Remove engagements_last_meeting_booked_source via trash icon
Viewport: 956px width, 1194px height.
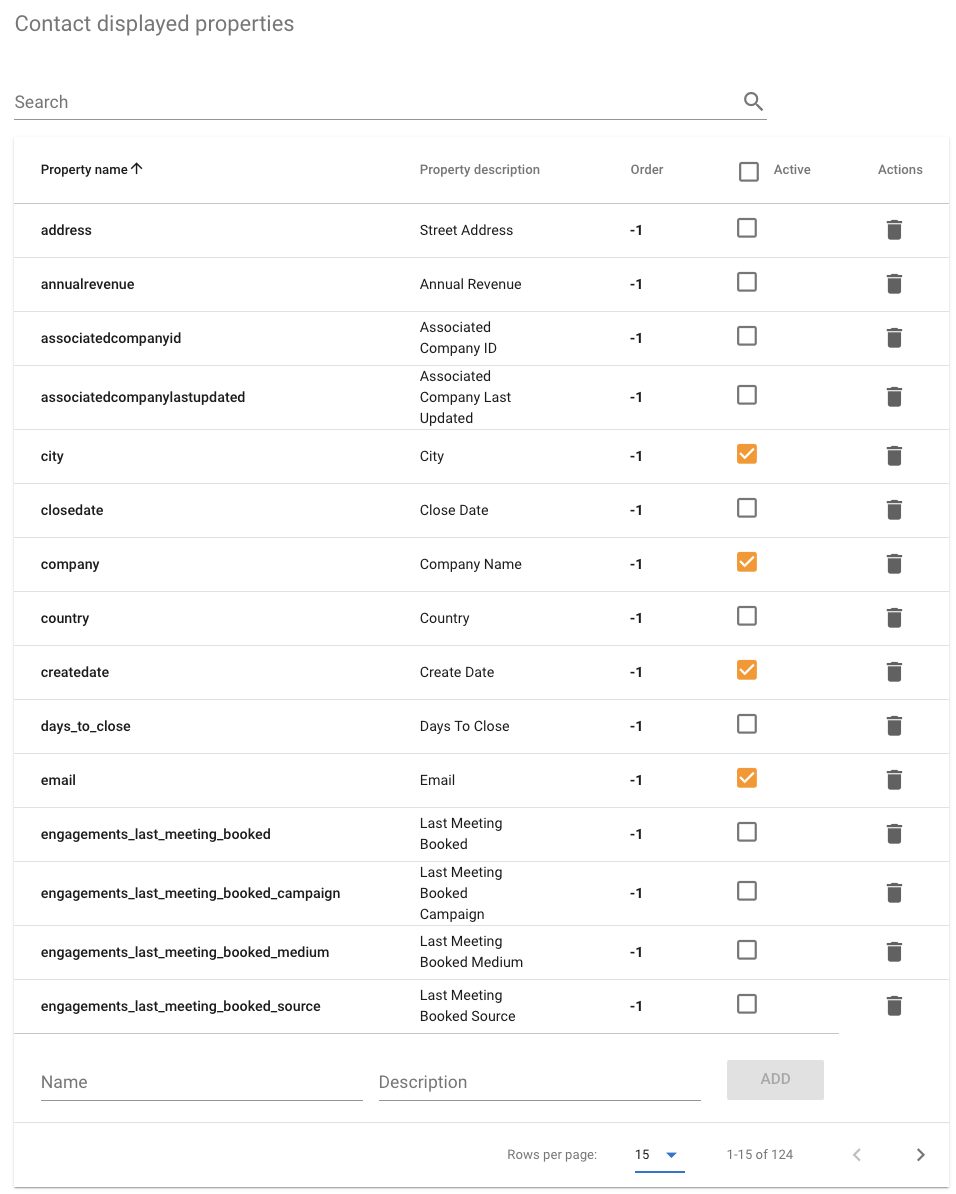(x=894, y=1006)
